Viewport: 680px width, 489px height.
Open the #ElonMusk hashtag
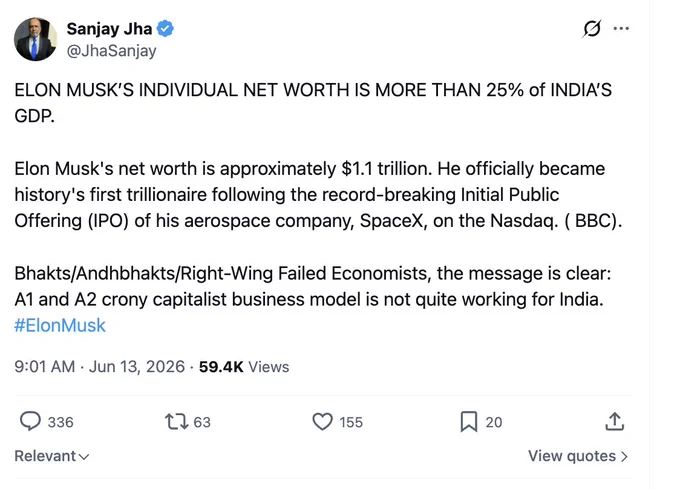(x=60, y=325)
